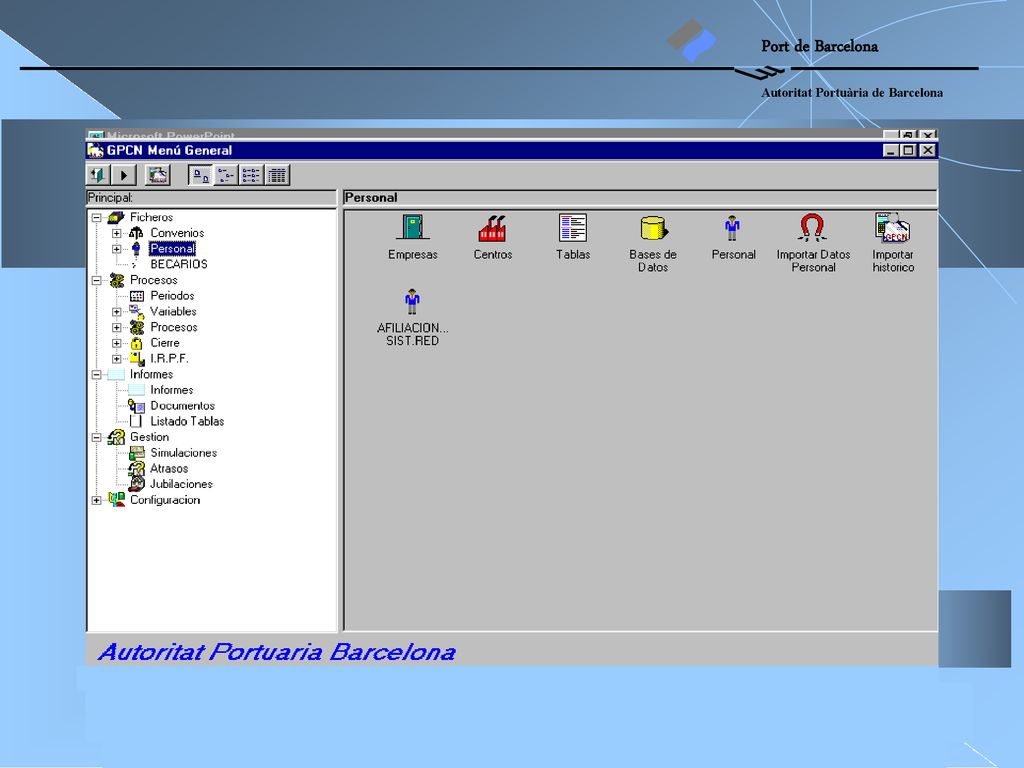Select Convenios in the tree
1024x768 pixels.
point(177,233)
